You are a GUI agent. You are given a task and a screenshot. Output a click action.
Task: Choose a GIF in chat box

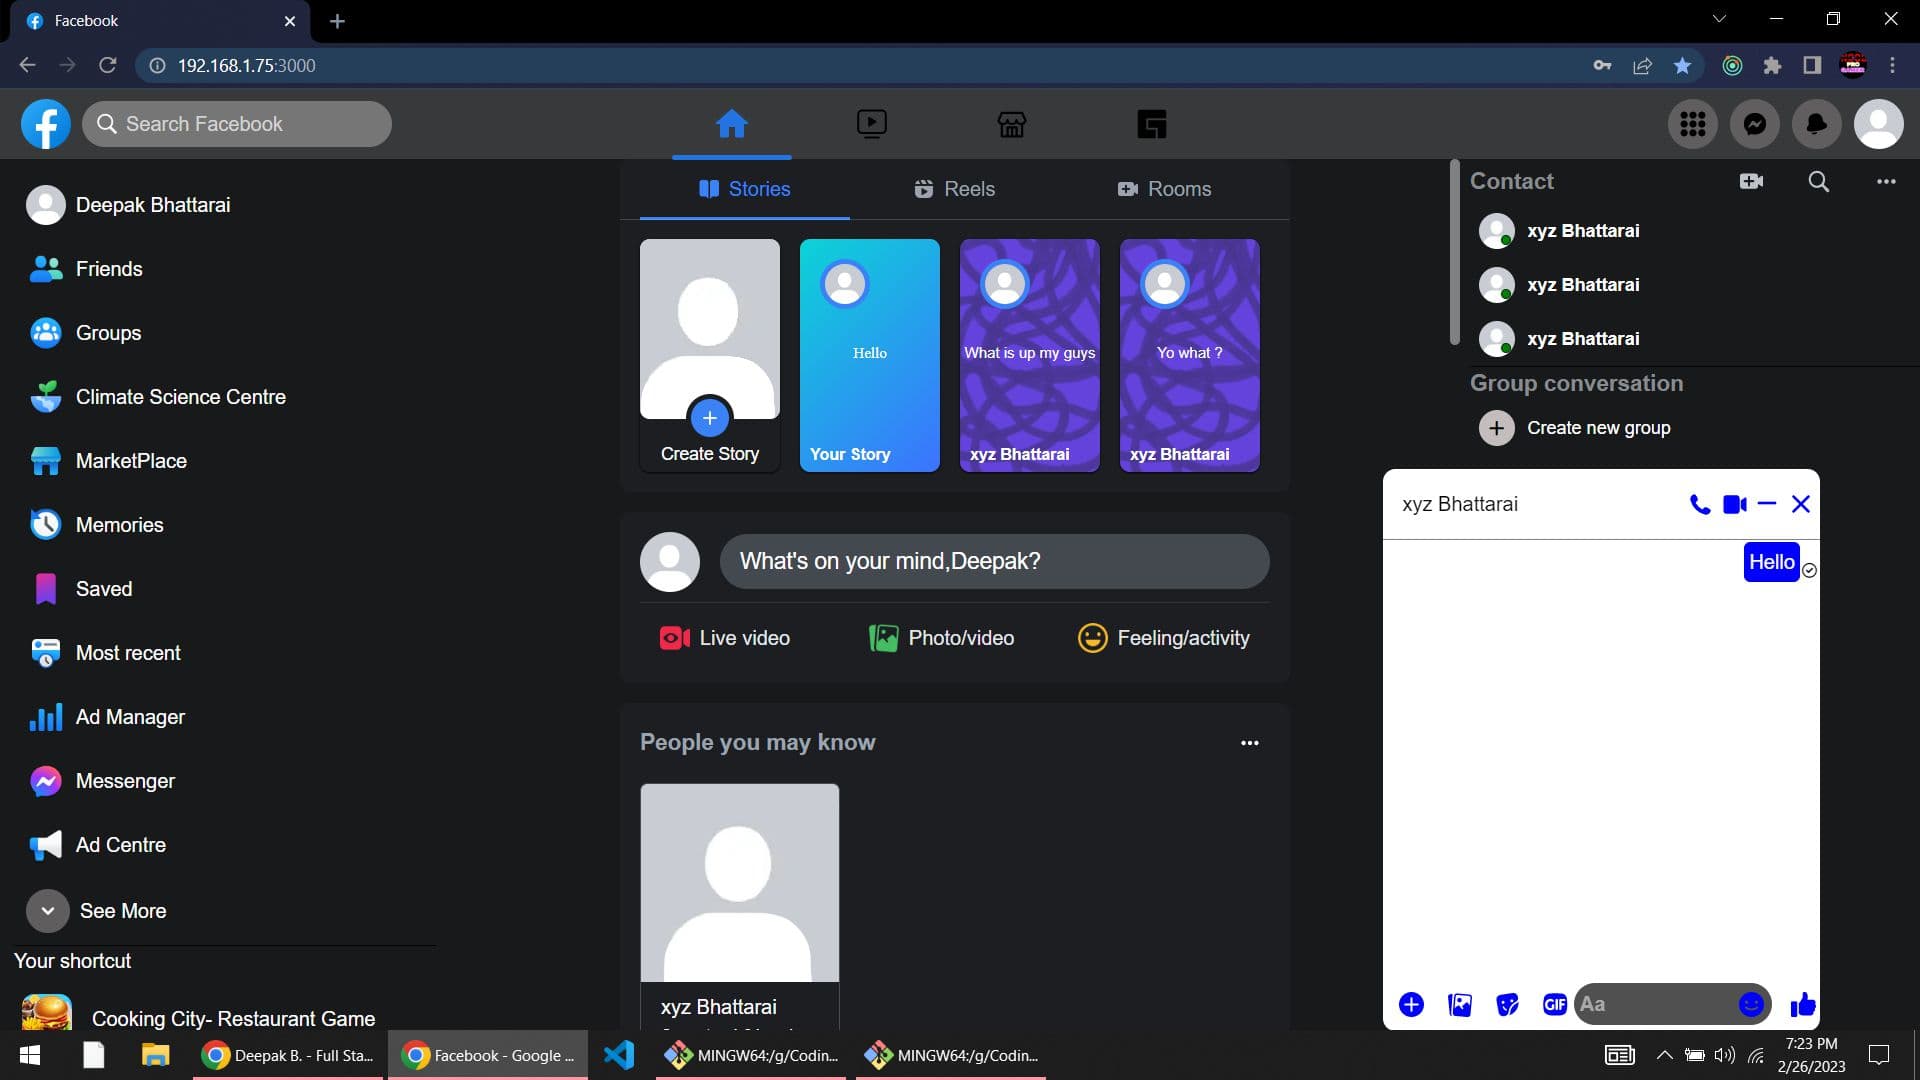[x=1554, y=1005]
